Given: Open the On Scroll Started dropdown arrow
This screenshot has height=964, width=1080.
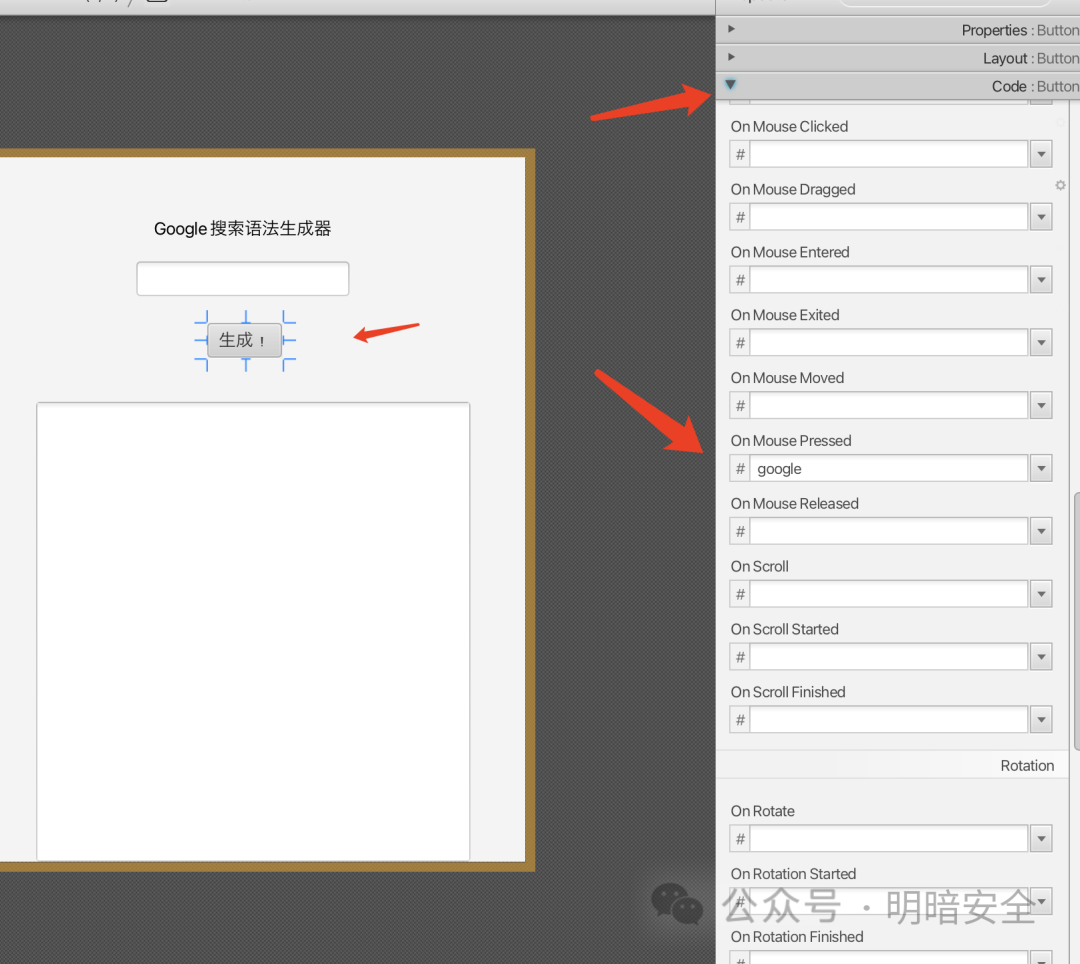Looking at the screenshot, I should (1041, 657).
